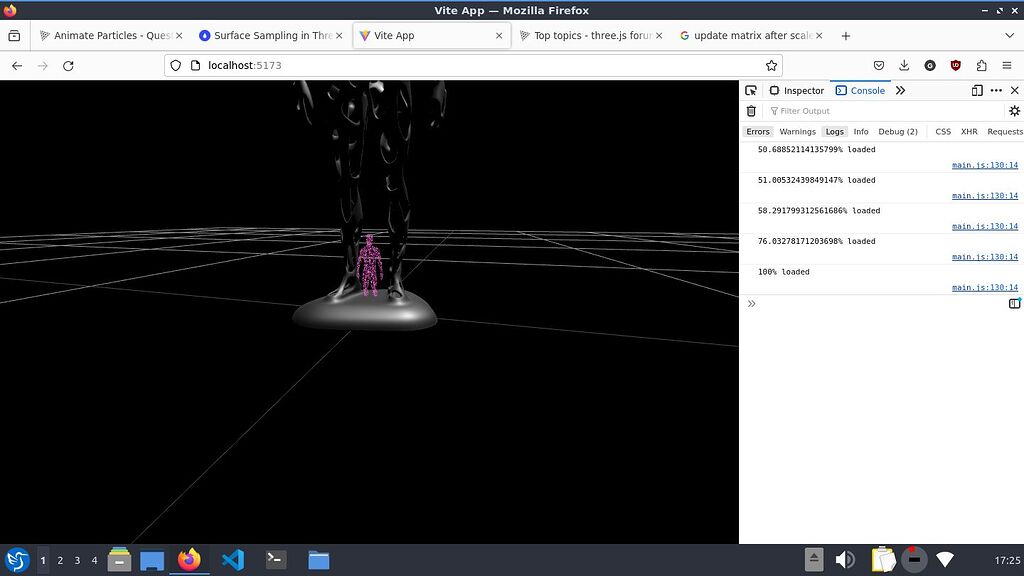
Task: Click the responsive design mode icon
Action: click(x=976, y=90)
